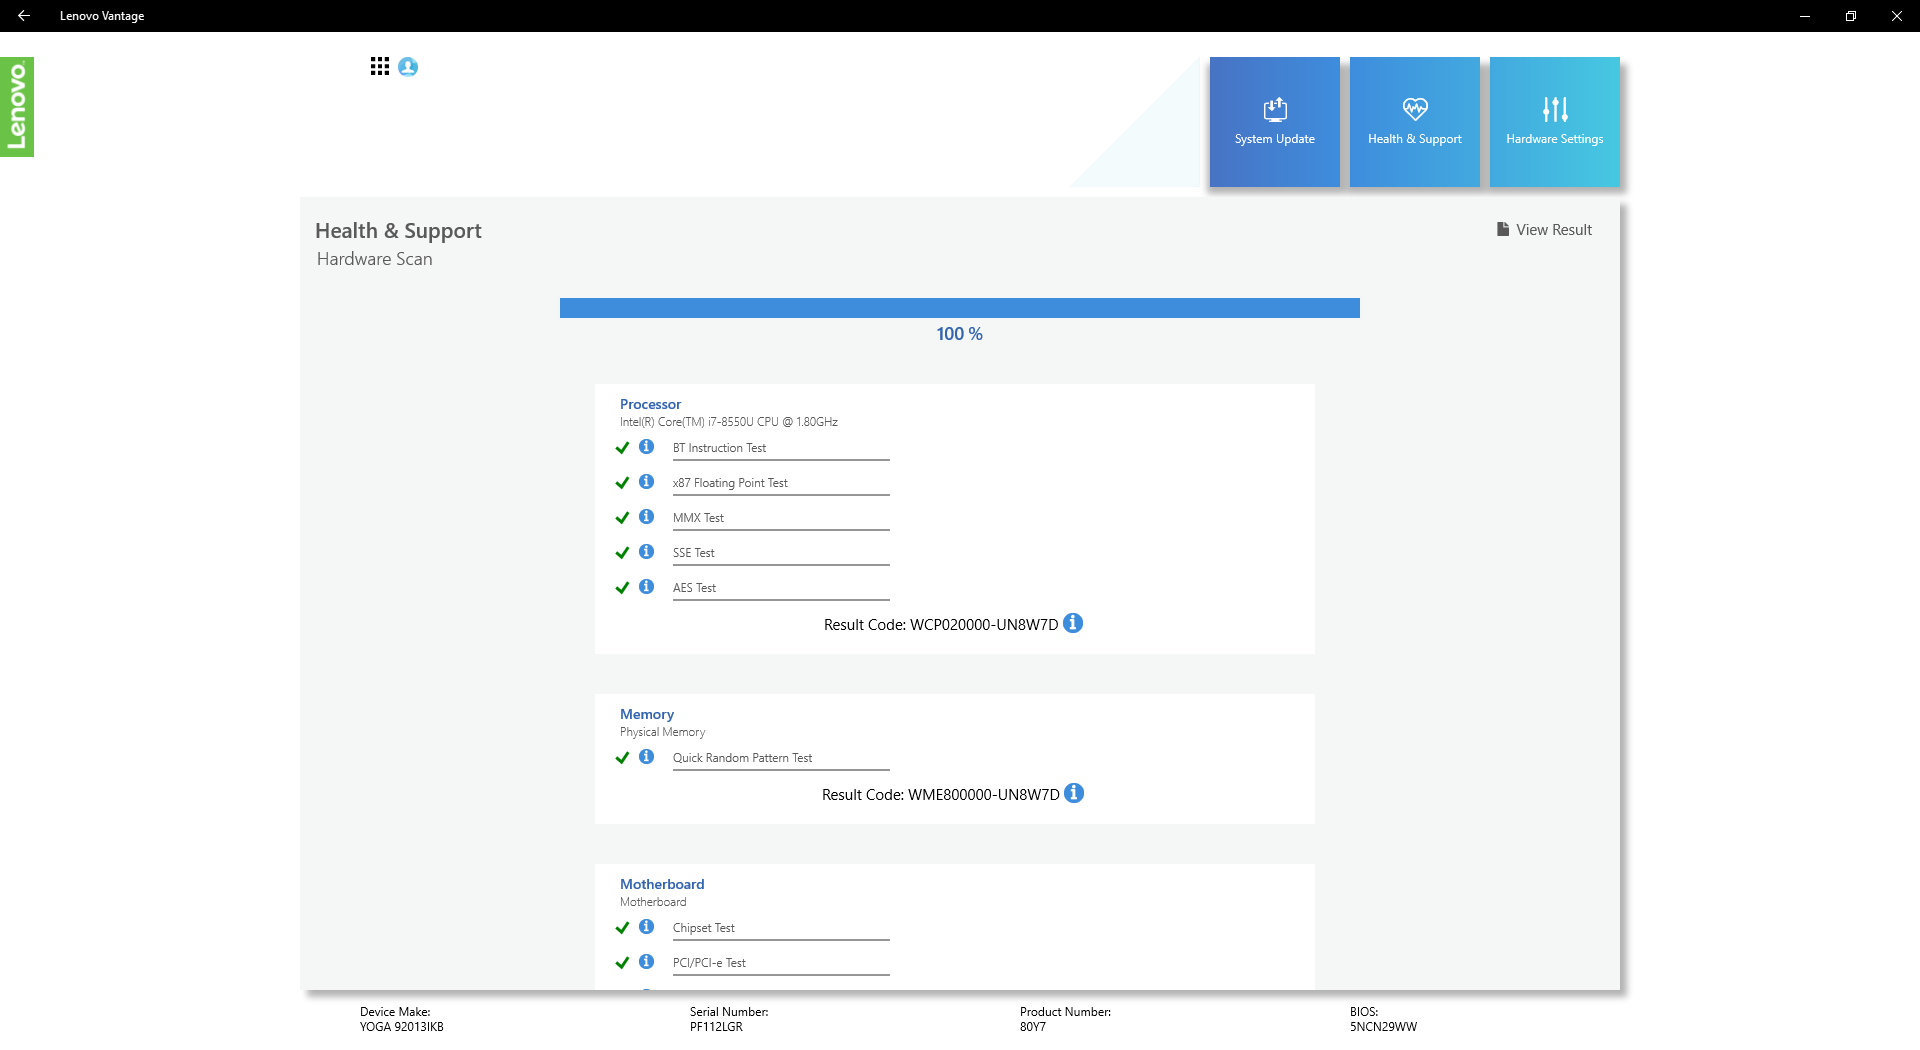Screen dimensions: 1920x1050
Task: Click Result Code WME800000-UN8W7D text
Action: pos(941,795)
